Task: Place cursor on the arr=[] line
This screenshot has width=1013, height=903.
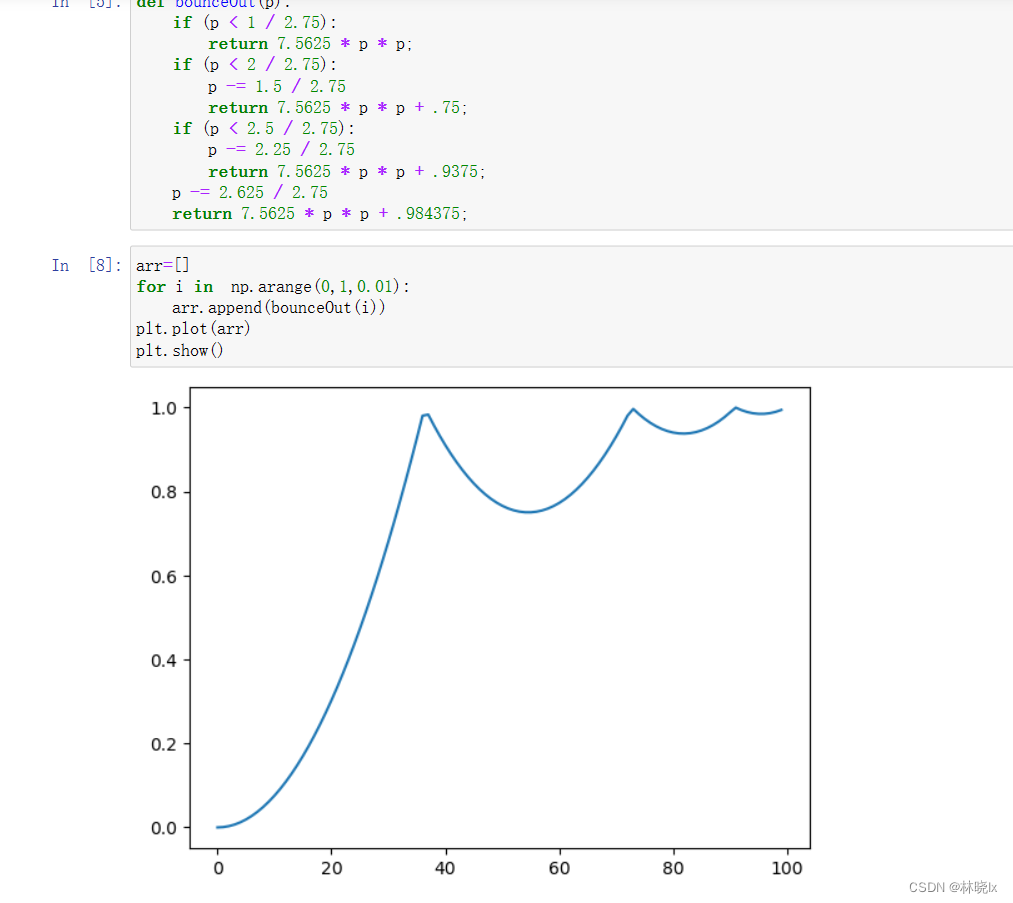Action: click(x=162, y=265)
